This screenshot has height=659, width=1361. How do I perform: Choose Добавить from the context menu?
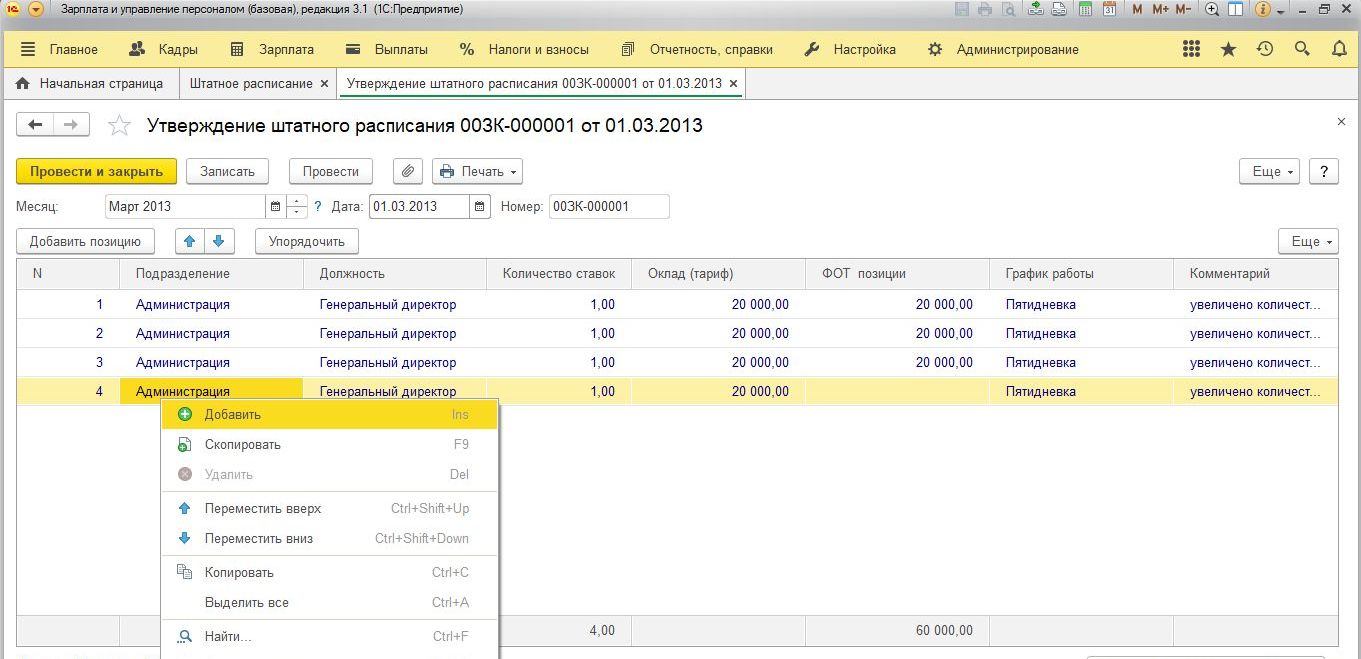pyautogui.click(x=232, y=415)
